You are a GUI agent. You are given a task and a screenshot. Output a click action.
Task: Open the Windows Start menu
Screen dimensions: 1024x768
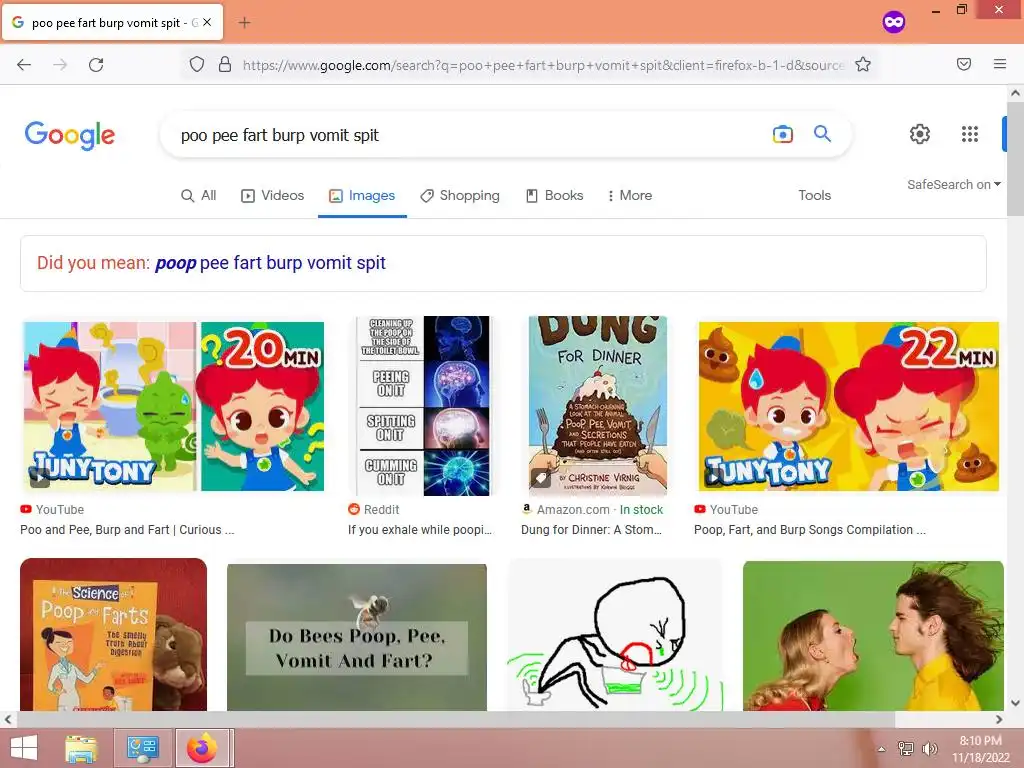tap(24, 748)
